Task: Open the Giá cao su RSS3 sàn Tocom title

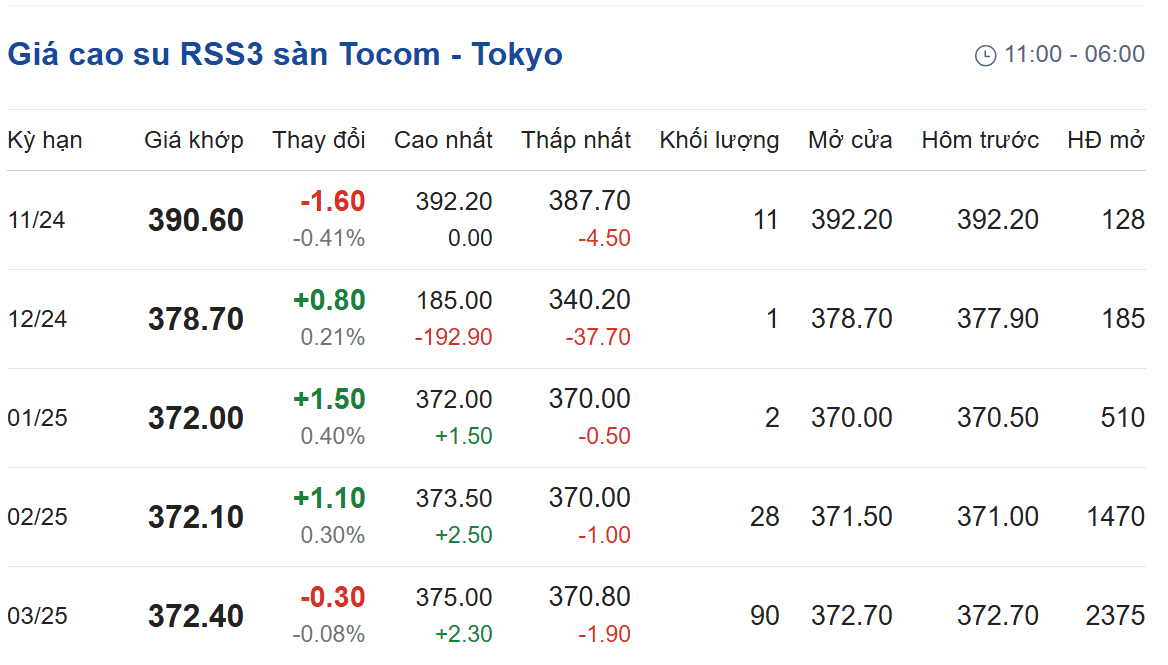Action: click(x=285, y=54)
